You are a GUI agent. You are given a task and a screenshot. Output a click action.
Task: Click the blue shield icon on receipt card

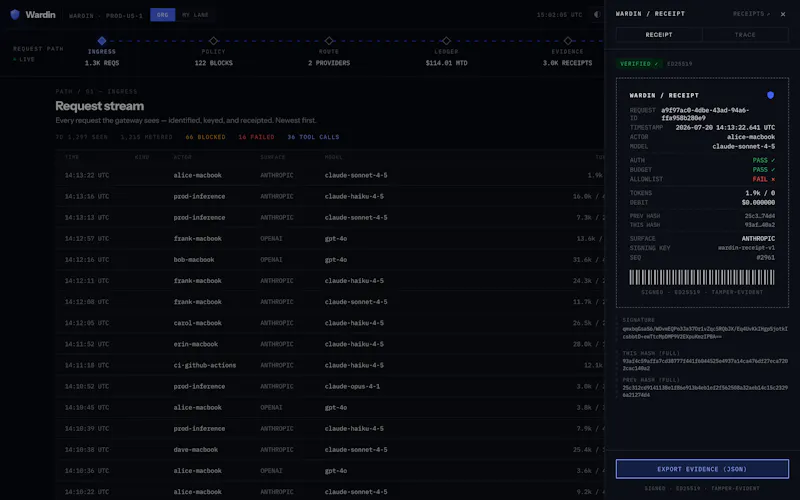(770, 95)
